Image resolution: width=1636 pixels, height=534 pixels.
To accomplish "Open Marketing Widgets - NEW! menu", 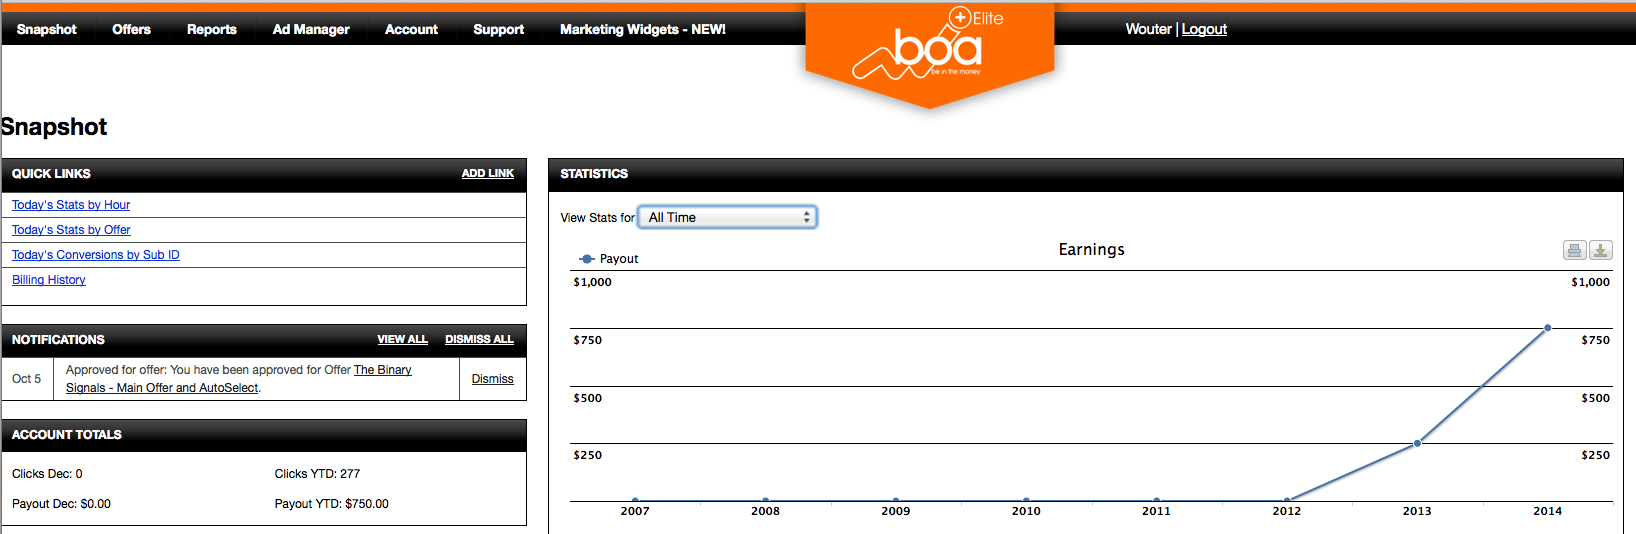I will click(x=643, y=29).
